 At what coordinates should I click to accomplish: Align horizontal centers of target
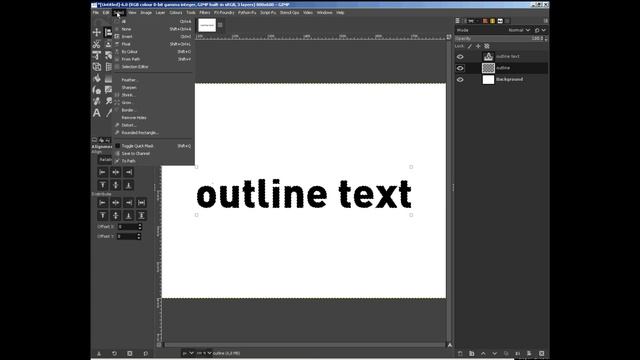tap(116, 172)
